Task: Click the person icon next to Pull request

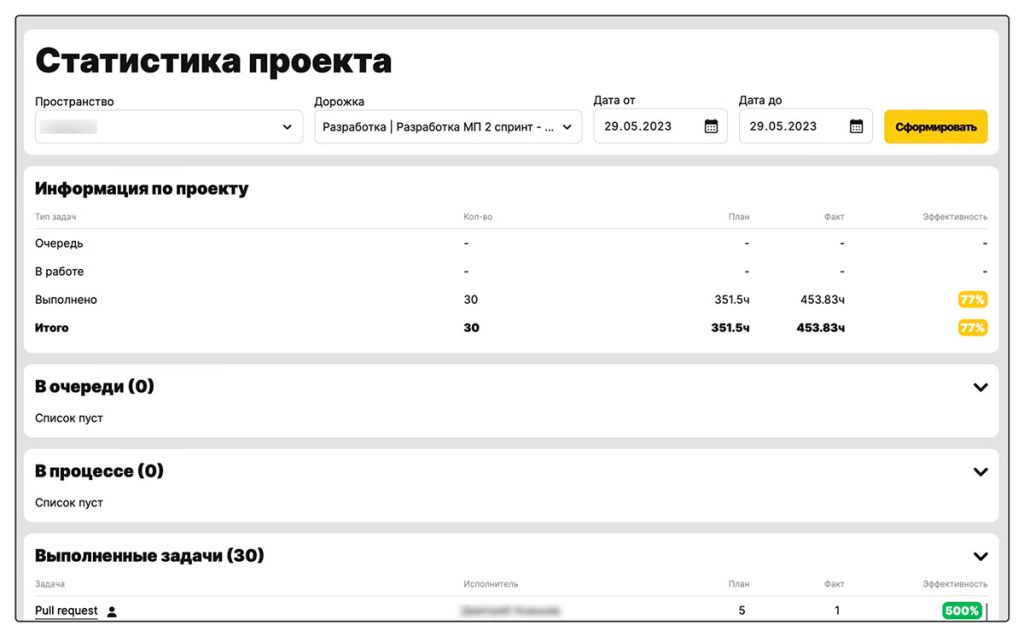Action: [112, 611]
